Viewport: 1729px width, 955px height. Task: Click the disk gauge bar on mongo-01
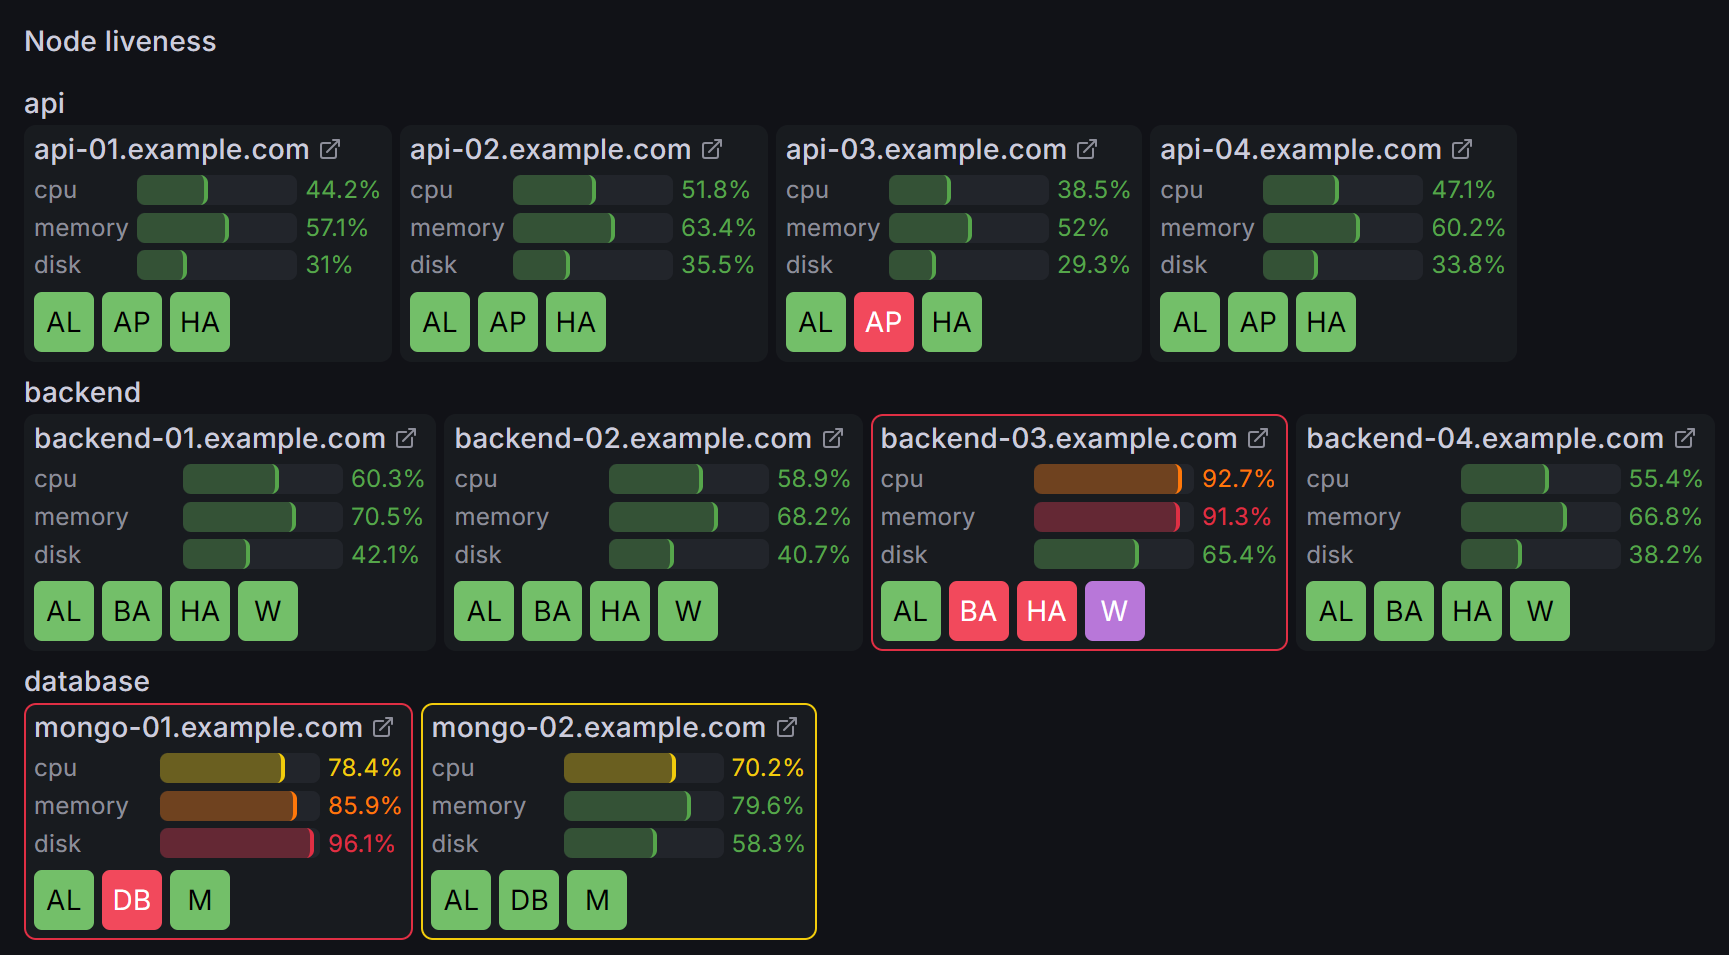[239, 844]
